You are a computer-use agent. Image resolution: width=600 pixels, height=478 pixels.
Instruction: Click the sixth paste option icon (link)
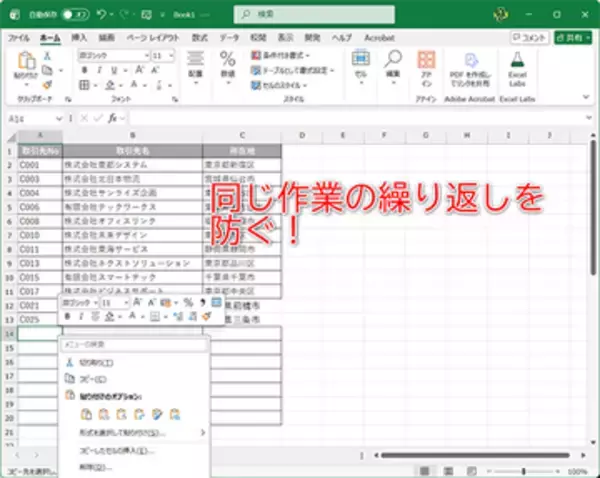click(x=175, y=414)
